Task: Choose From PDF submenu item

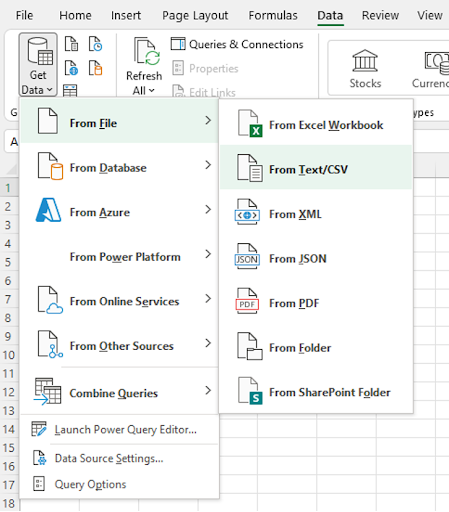Action: tap(316, 301)
